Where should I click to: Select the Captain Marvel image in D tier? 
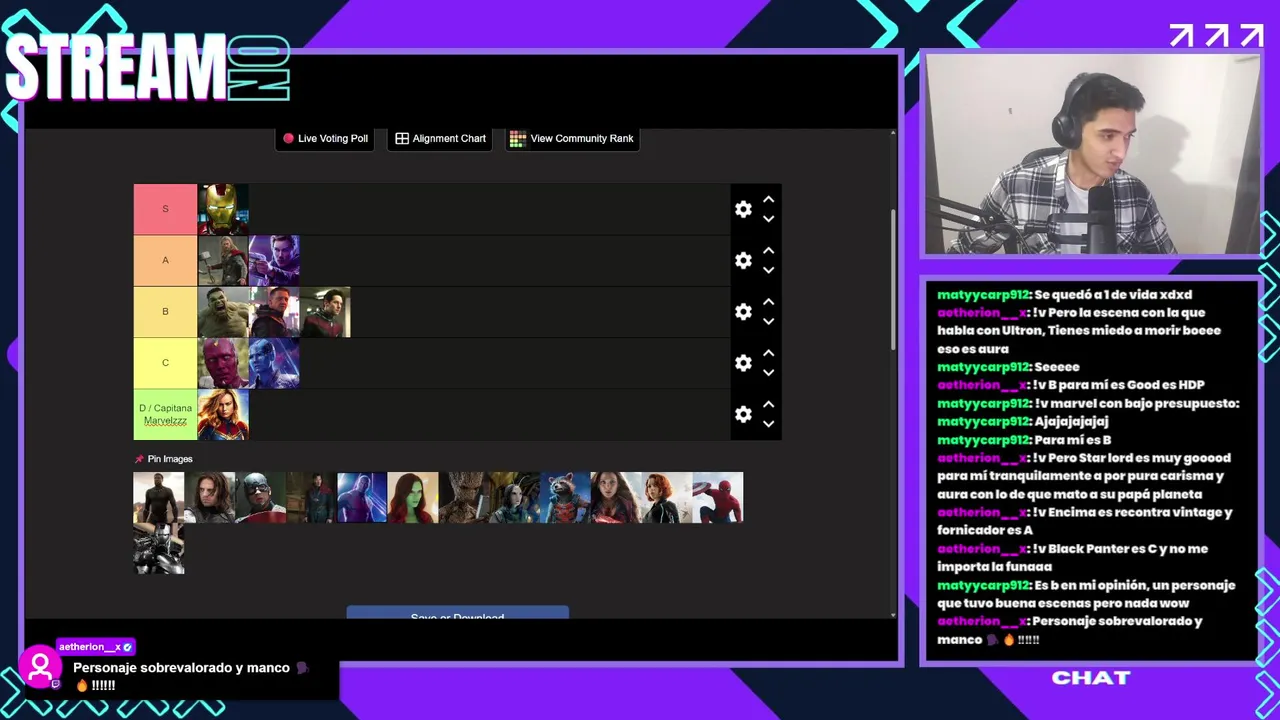pyautogui.click(x=223, y=414)
